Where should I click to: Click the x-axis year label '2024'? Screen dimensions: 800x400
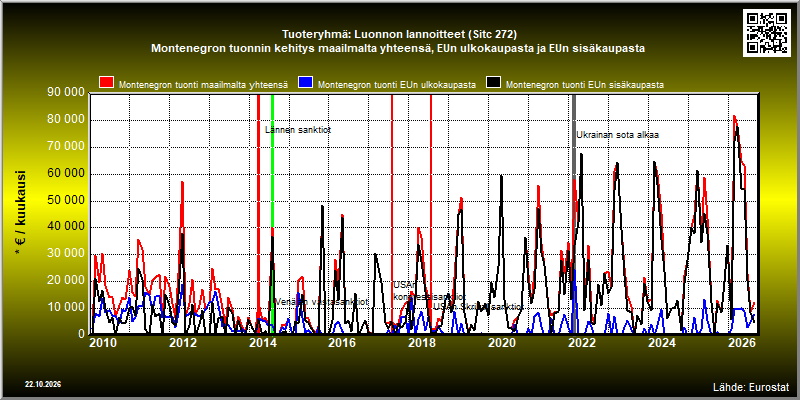662,343
